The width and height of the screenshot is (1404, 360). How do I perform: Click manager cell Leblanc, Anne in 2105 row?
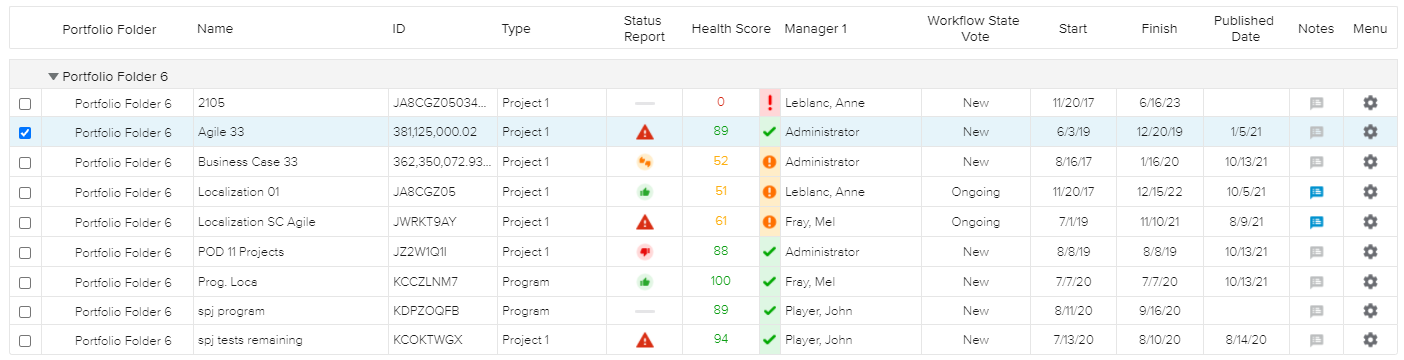(x=825, y=103)
